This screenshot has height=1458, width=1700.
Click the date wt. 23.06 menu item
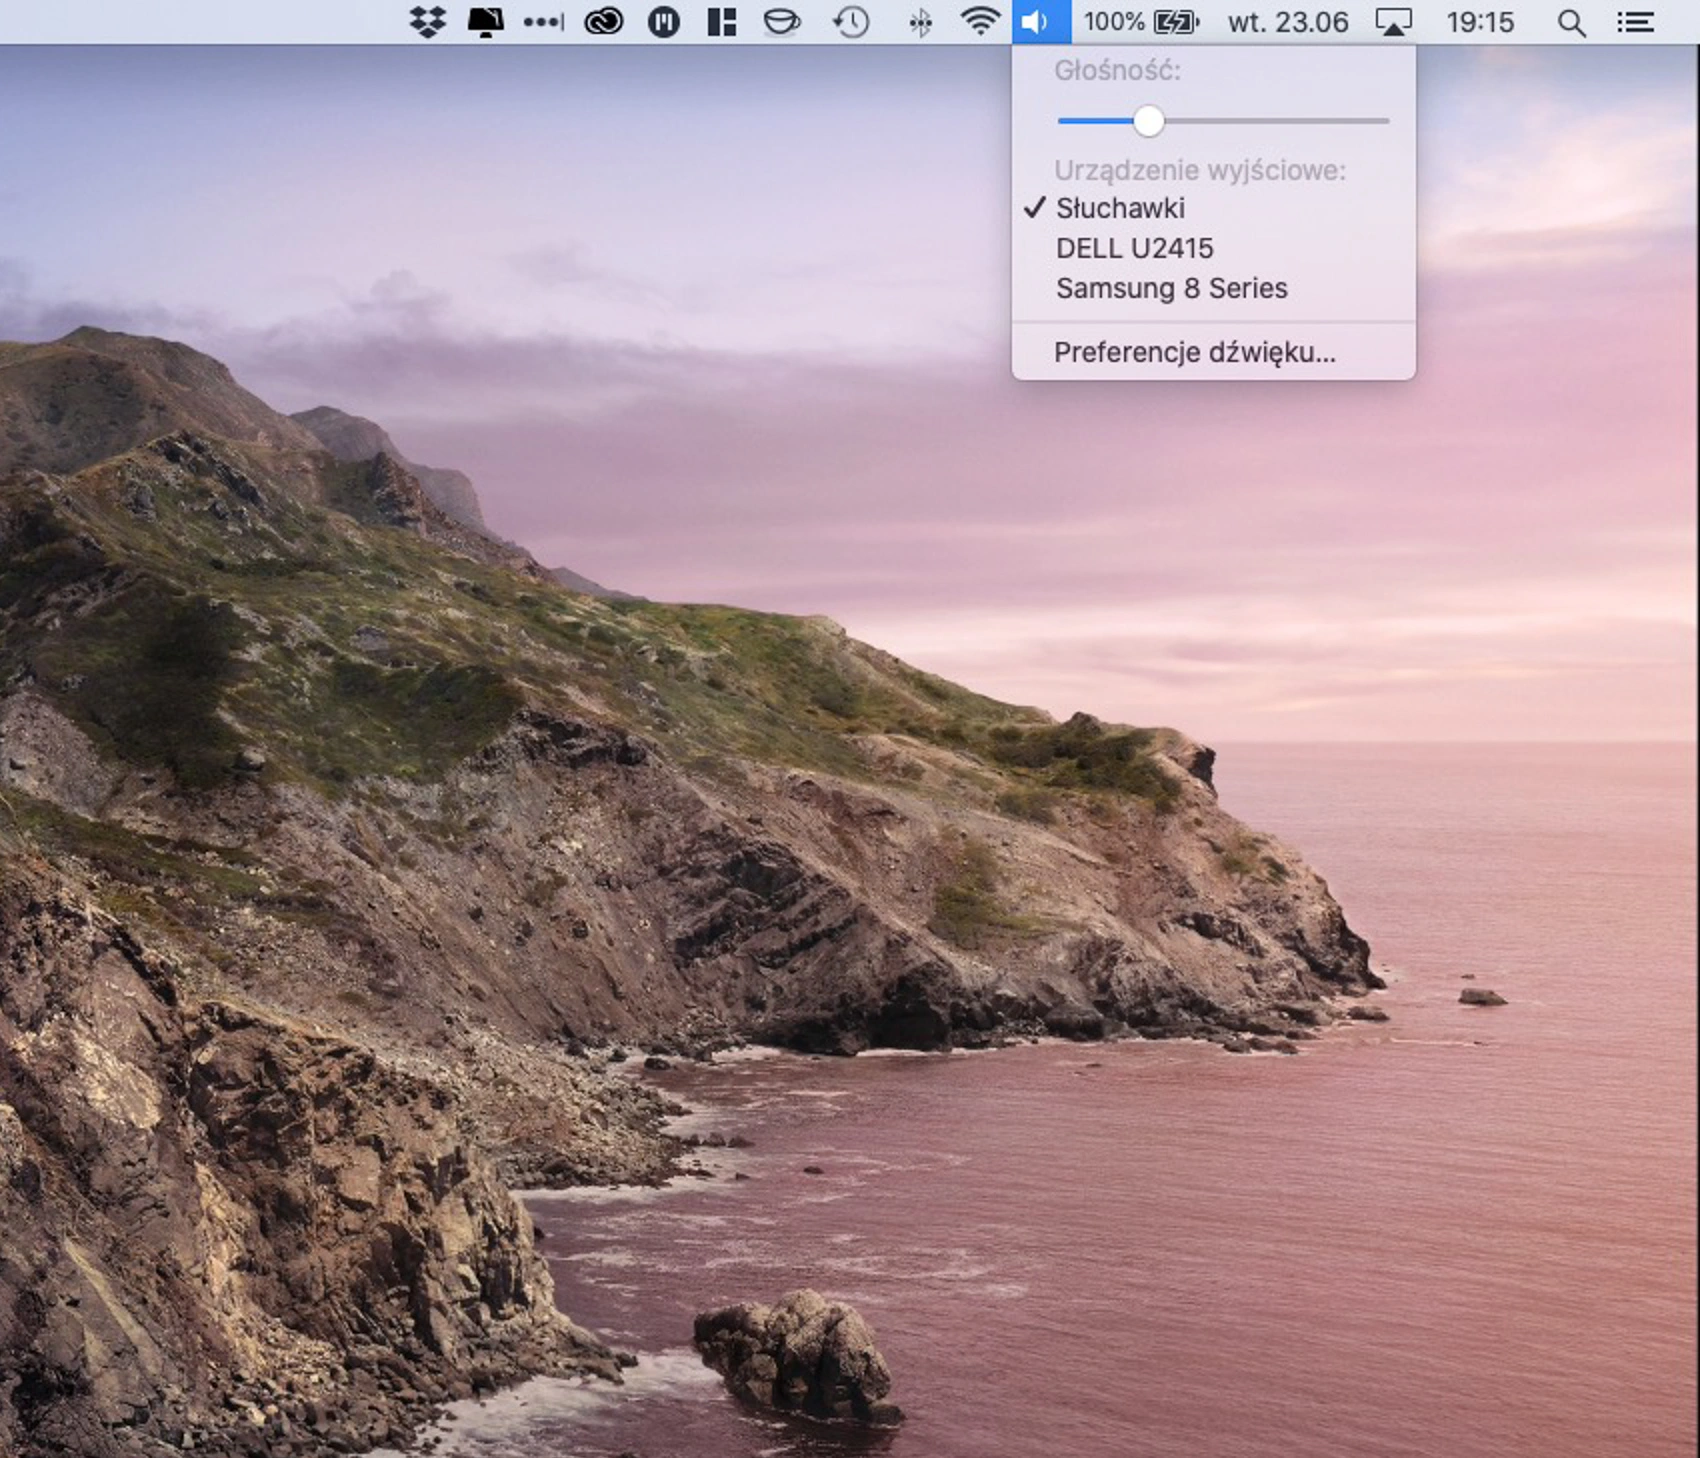pos(1288,22)
